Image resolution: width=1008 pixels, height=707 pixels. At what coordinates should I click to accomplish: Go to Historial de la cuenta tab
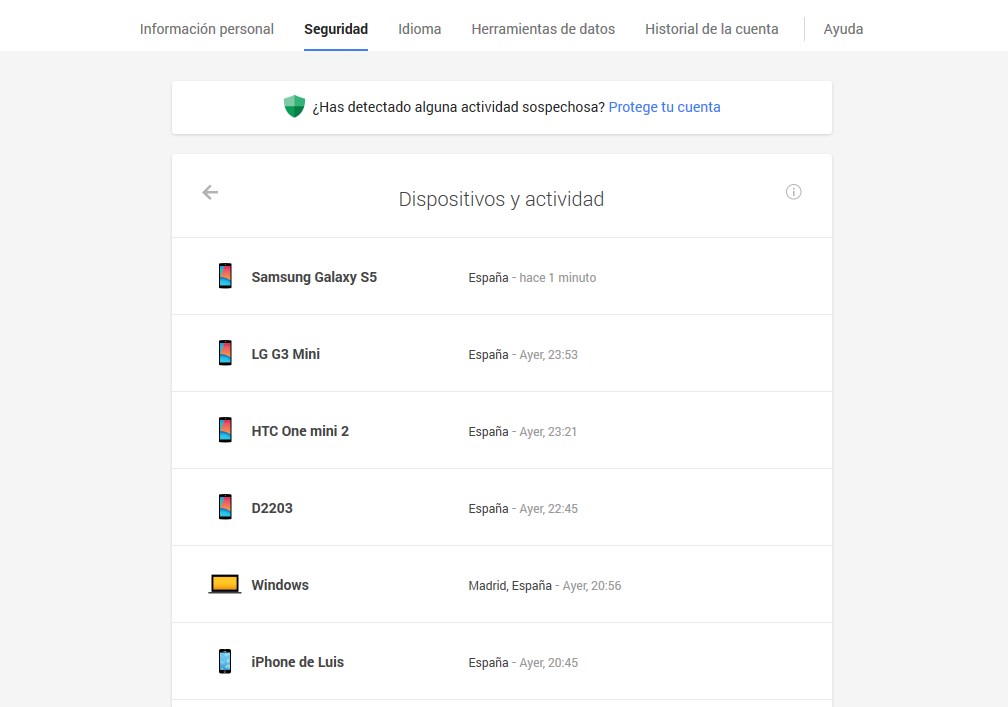pyautogui.click(x=711, y=29)
